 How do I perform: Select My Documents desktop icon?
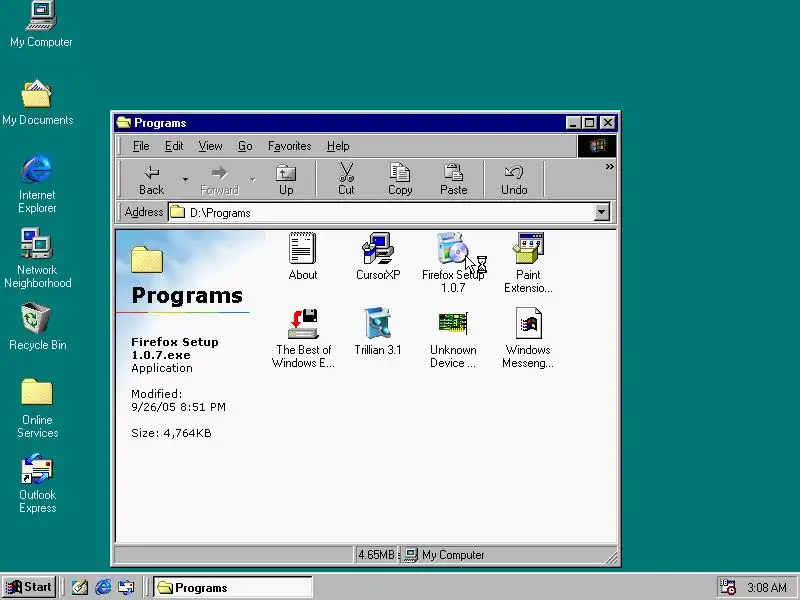[x=37, y=103]
